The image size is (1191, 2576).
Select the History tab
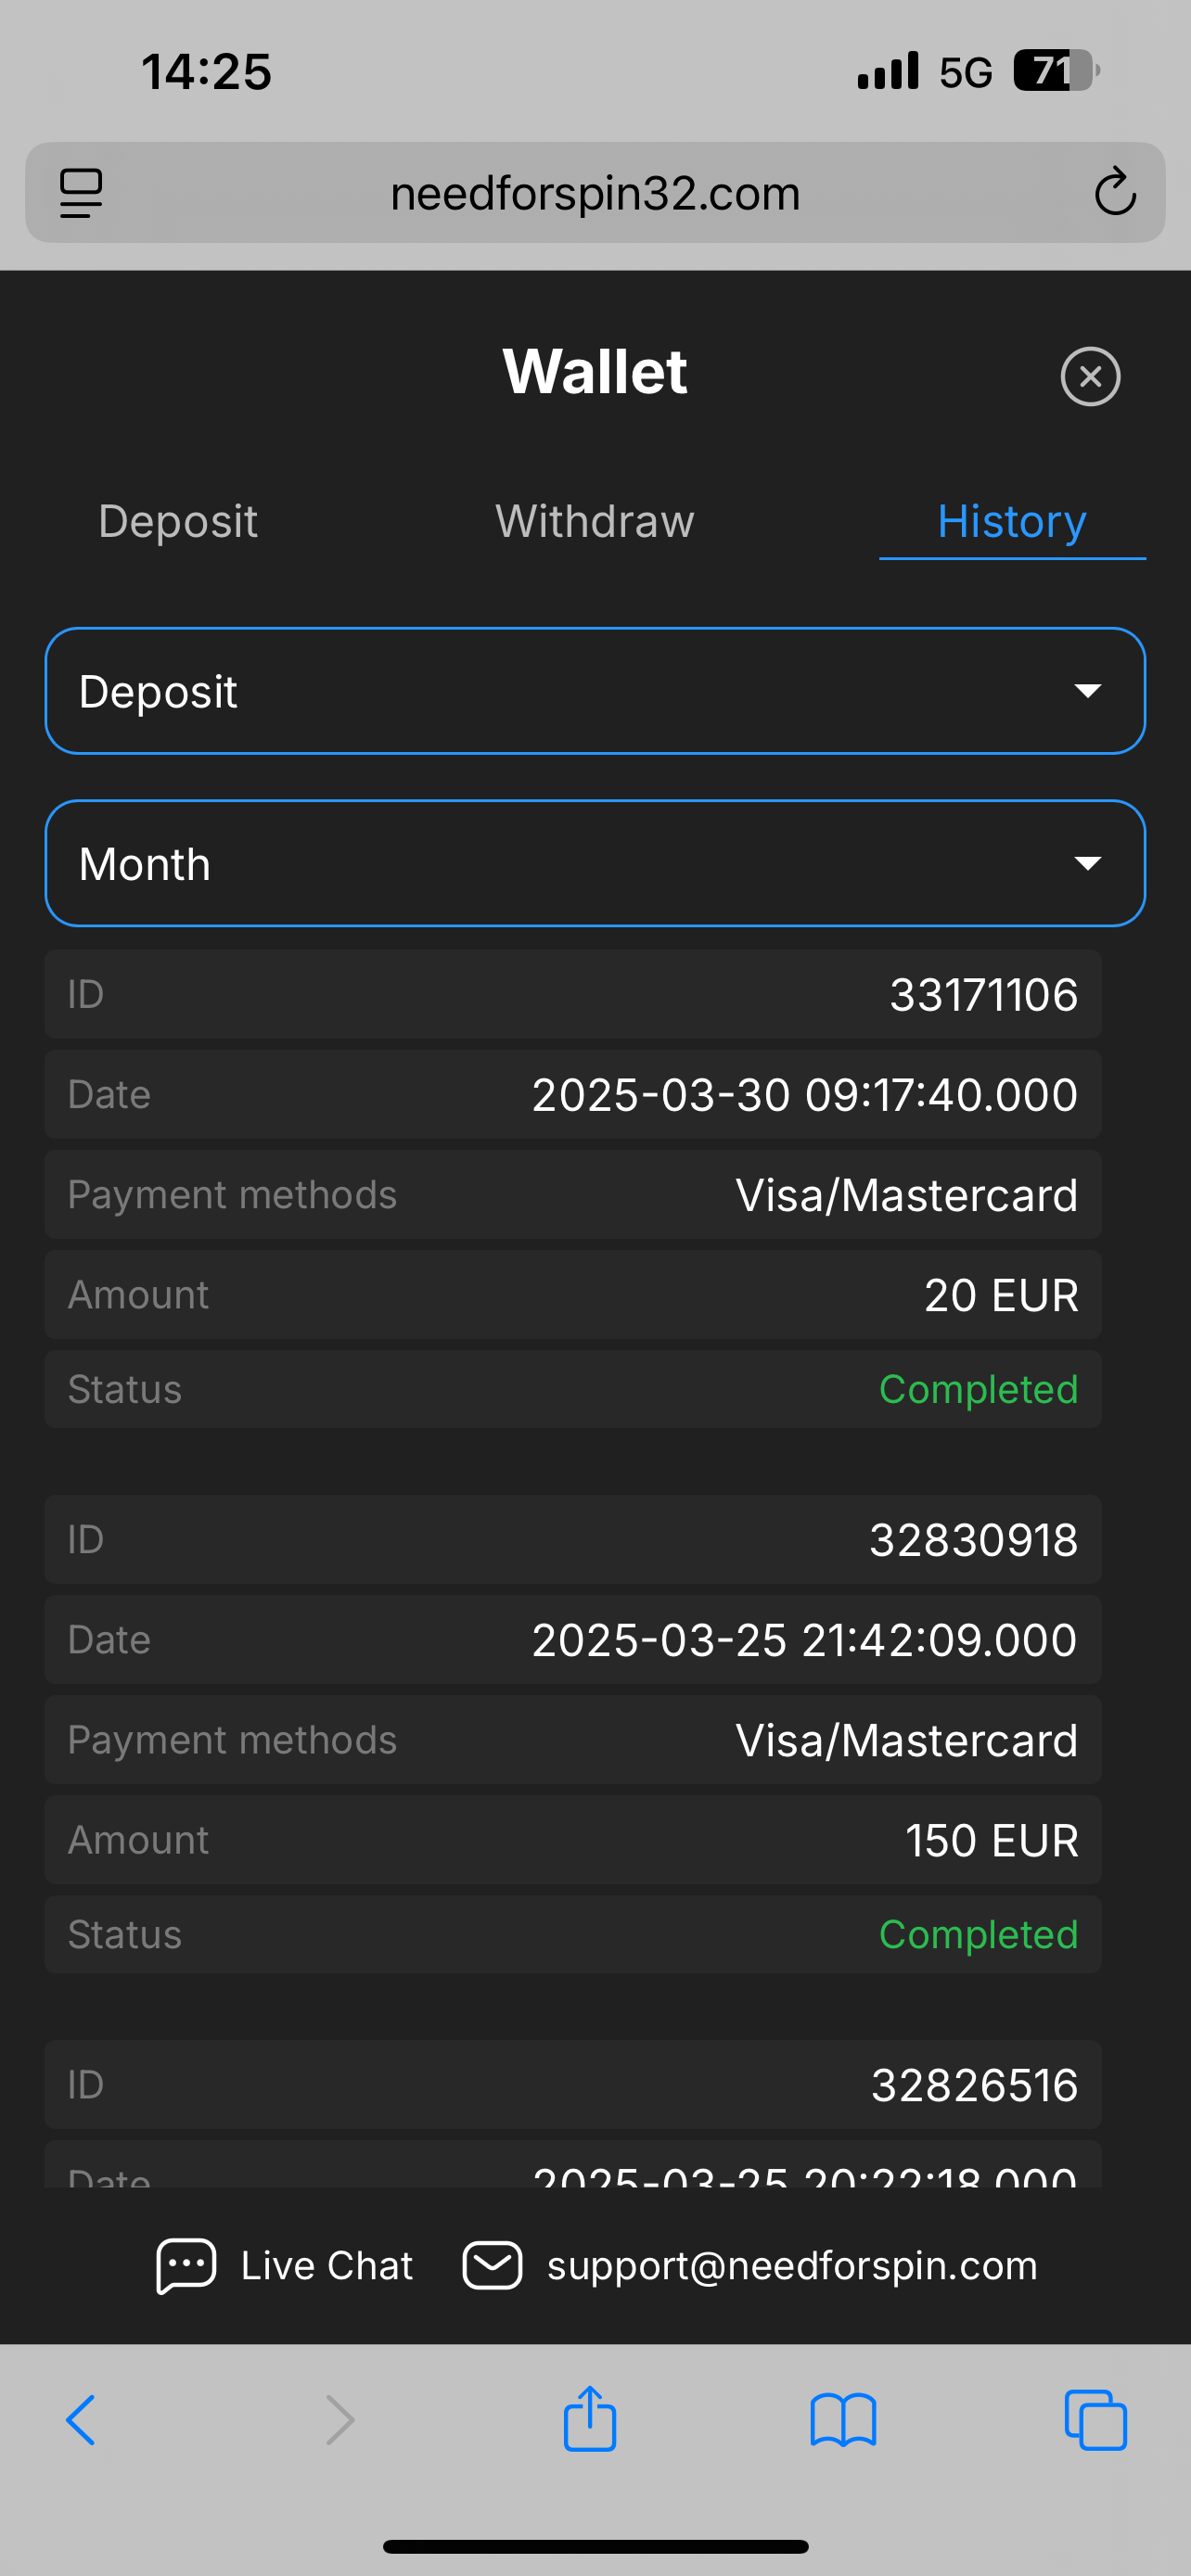pyautogui.click(x=1011, y=521)
